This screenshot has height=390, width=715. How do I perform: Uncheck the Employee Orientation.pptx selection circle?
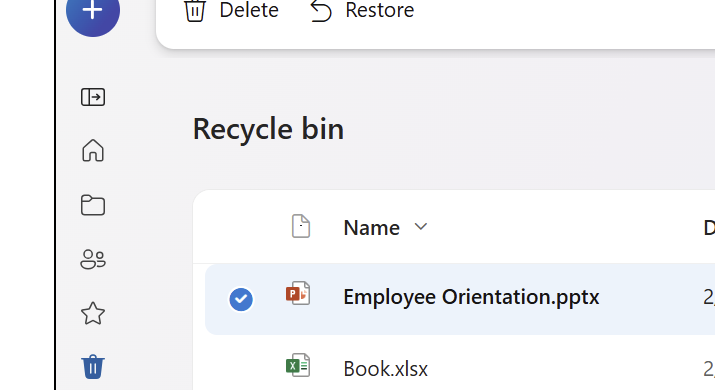tap(241, 300)
